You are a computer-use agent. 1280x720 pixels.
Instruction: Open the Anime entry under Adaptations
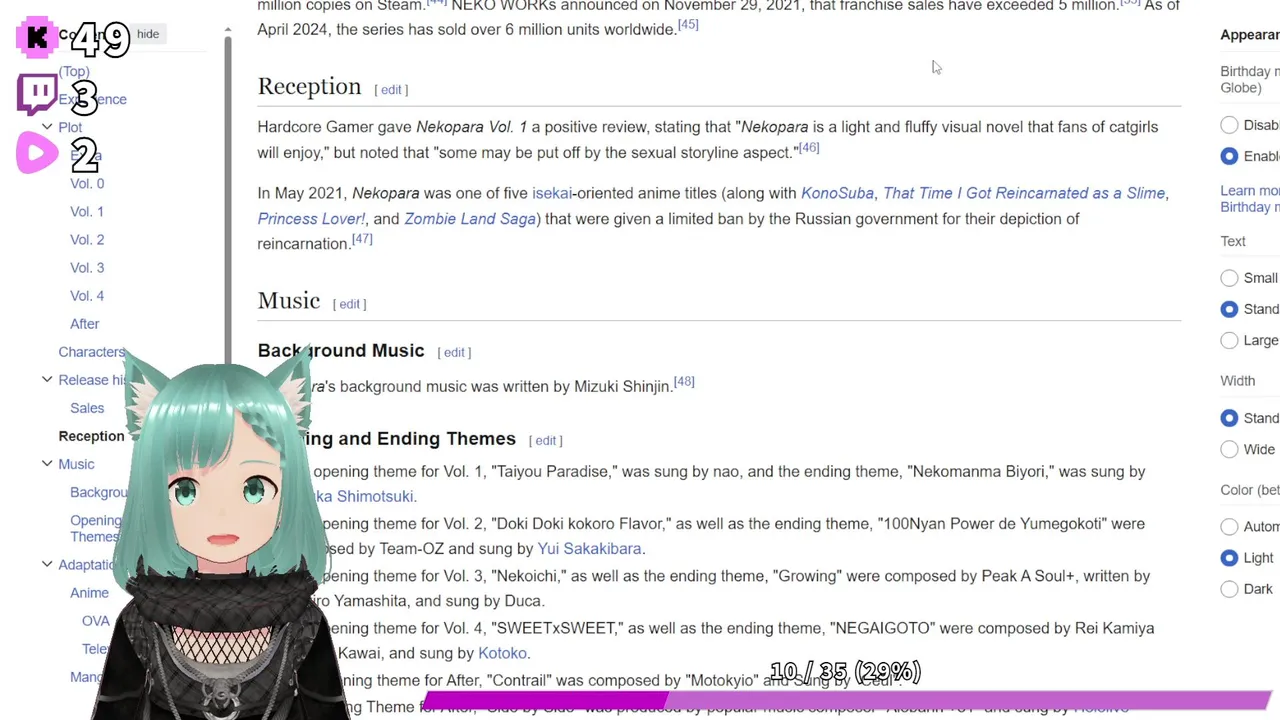pos(89,593)
